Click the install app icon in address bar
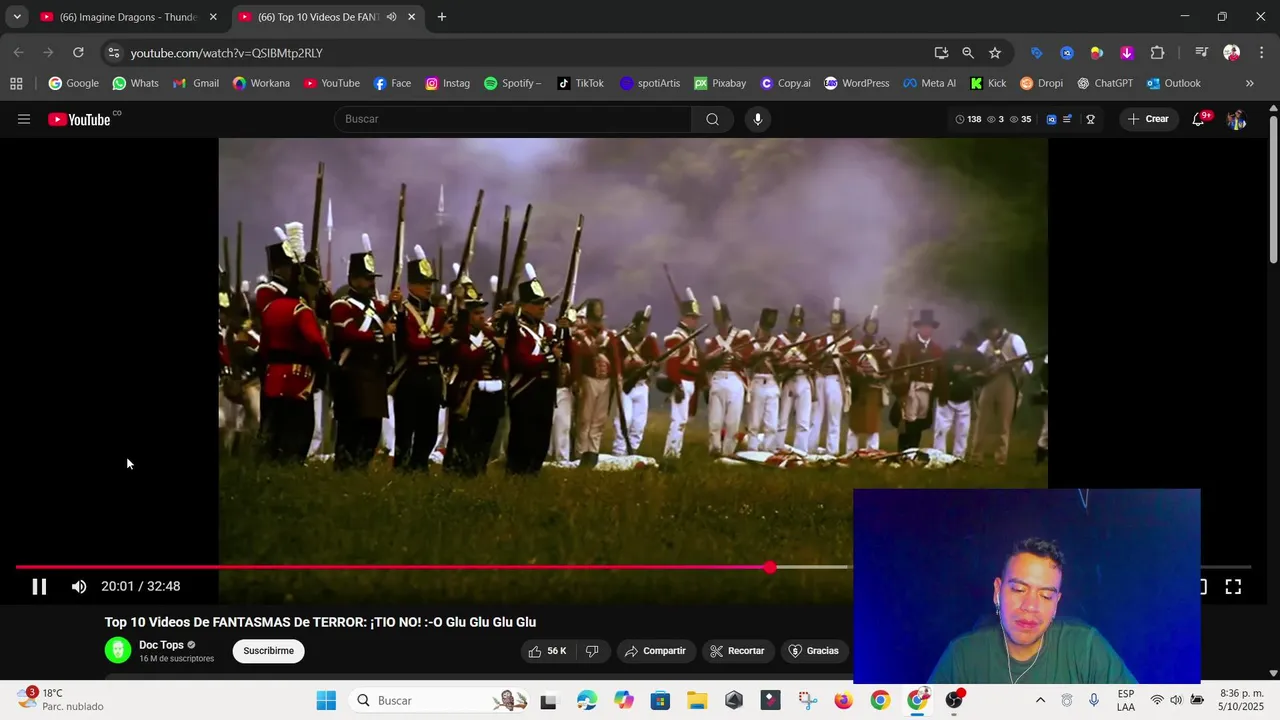Viewport: 1280px width, 720px height. [941, 53]
